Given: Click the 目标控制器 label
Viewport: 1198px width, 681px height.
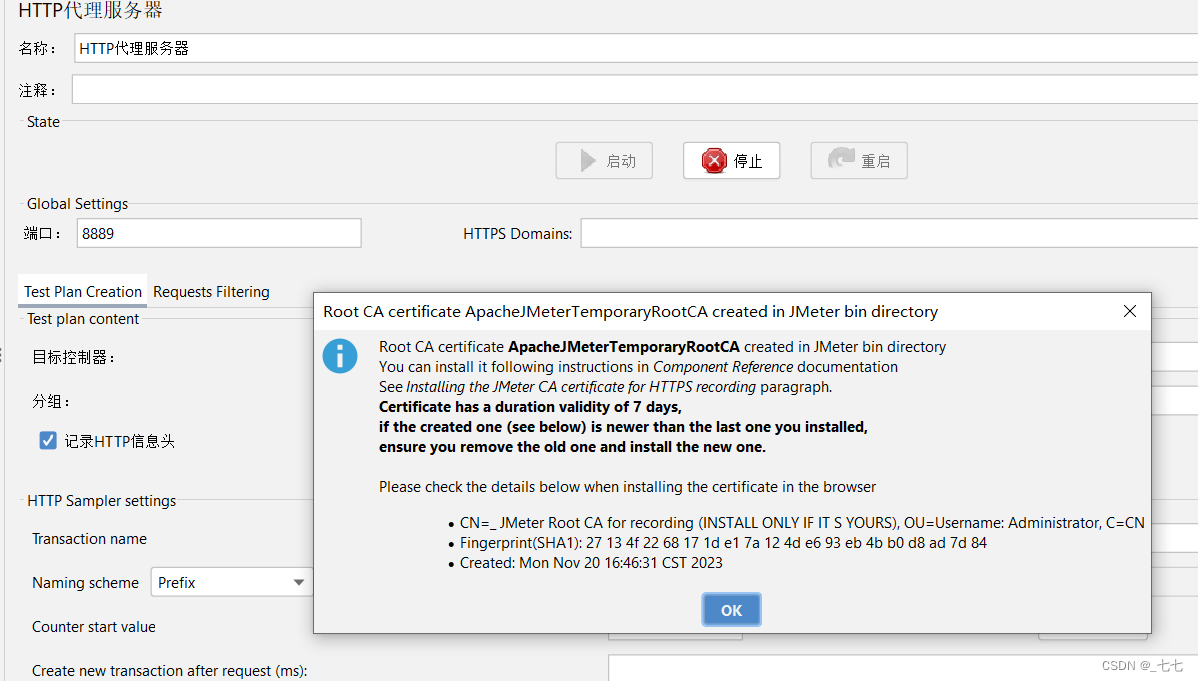Looking at the screenshot, I should click(x=73, y=357).
